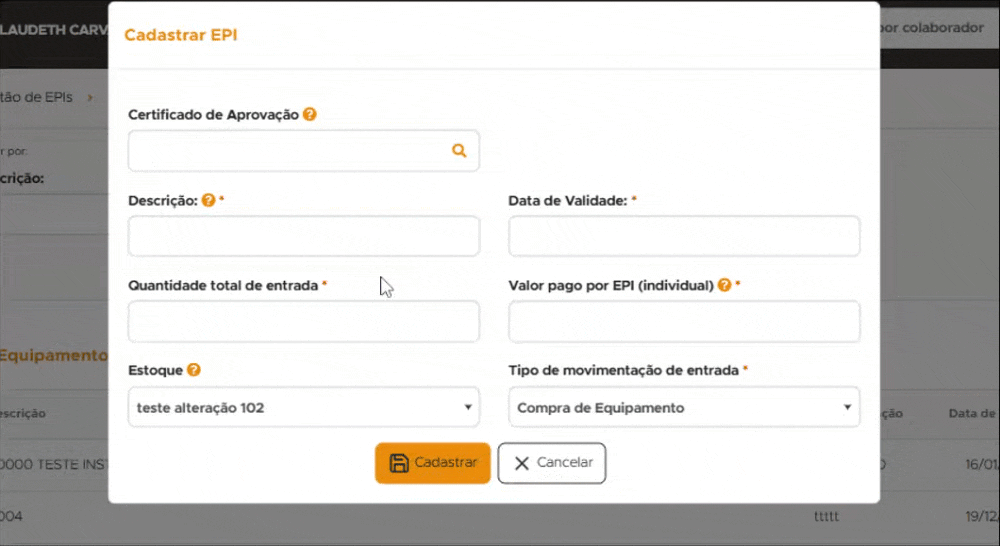This screenshot has width=1000, height=546.
Task: Click the 'ttttt' cell in the table
Action: 830,516
